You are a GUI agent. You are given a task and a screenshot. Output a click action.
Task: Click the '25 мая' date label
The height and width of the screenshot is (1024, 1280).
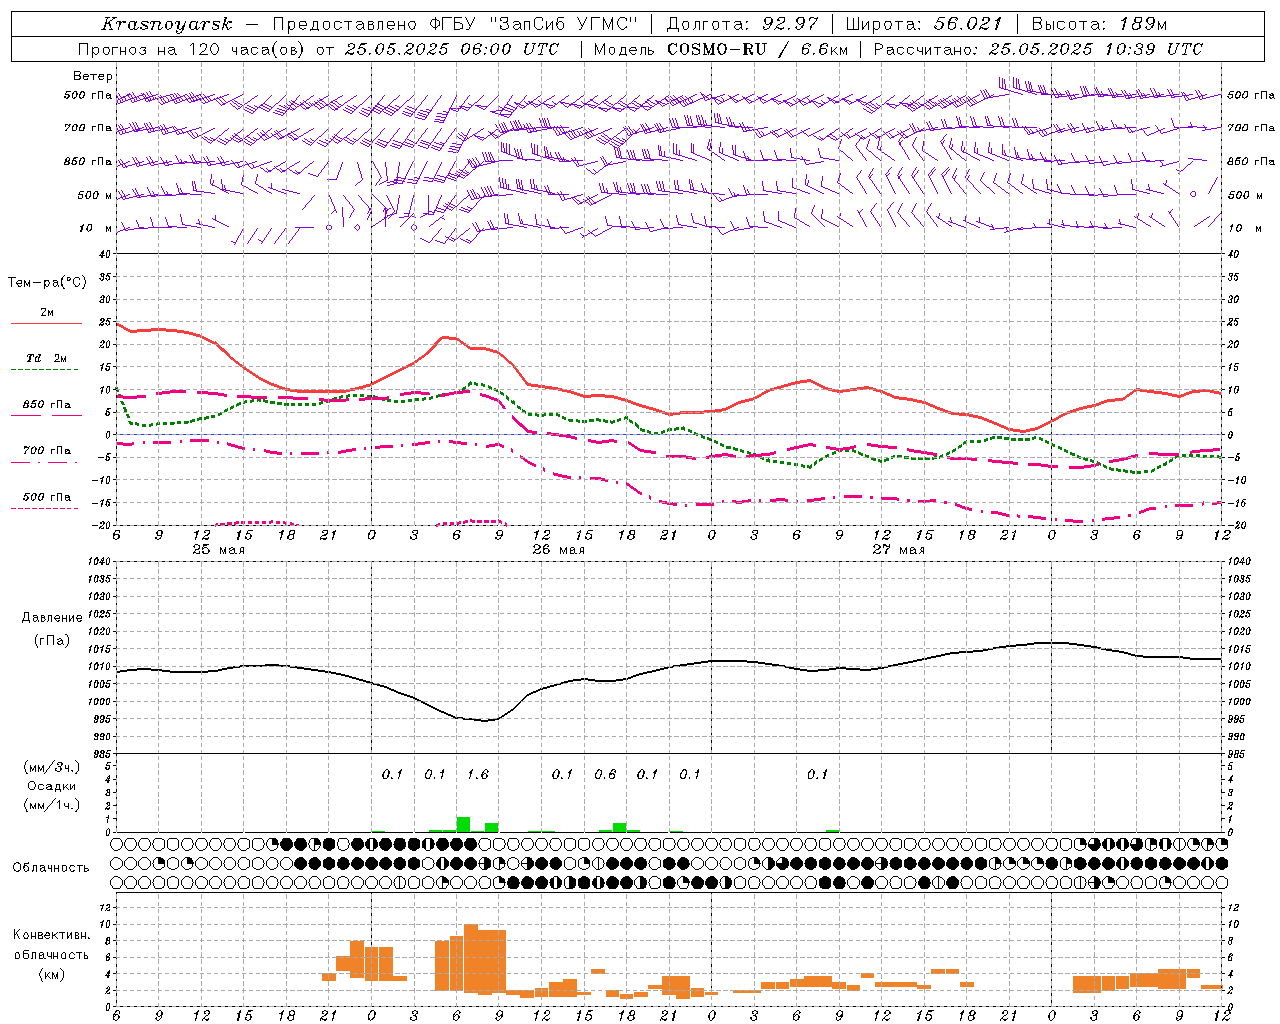click(x=218, y=550)
